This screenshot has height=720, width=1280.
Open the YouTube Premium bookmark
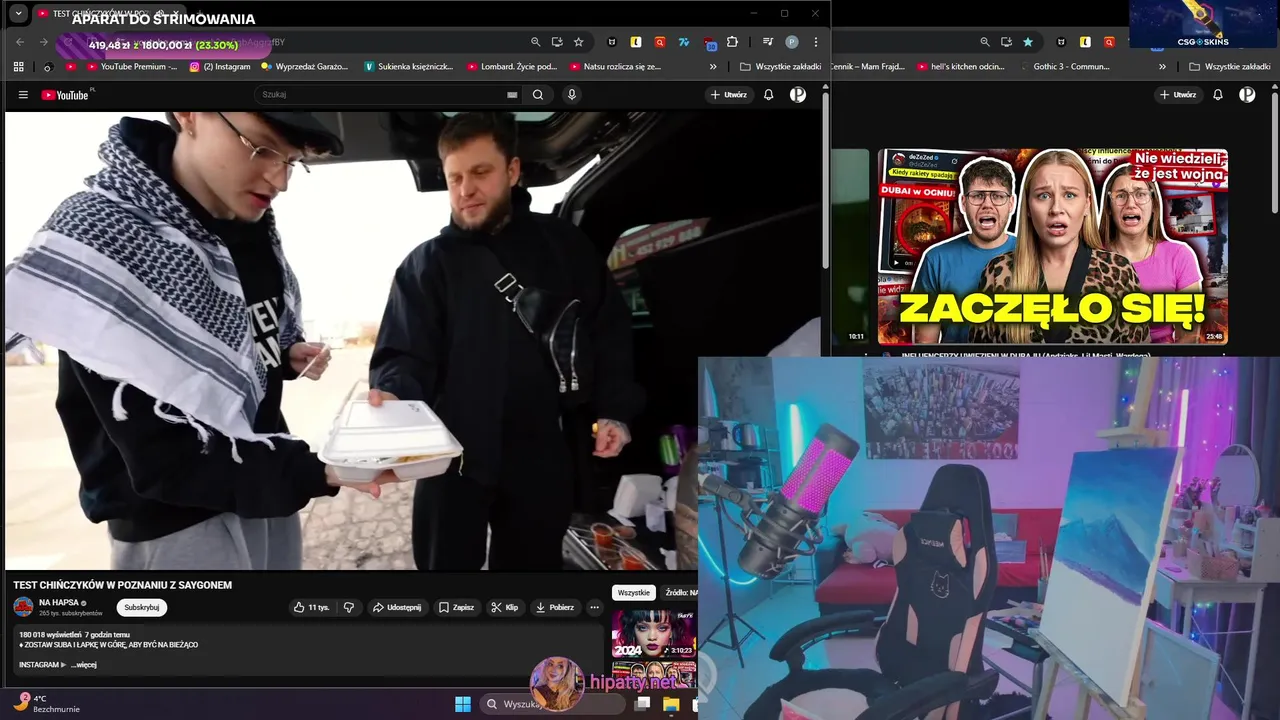click(x=132, y=67)
